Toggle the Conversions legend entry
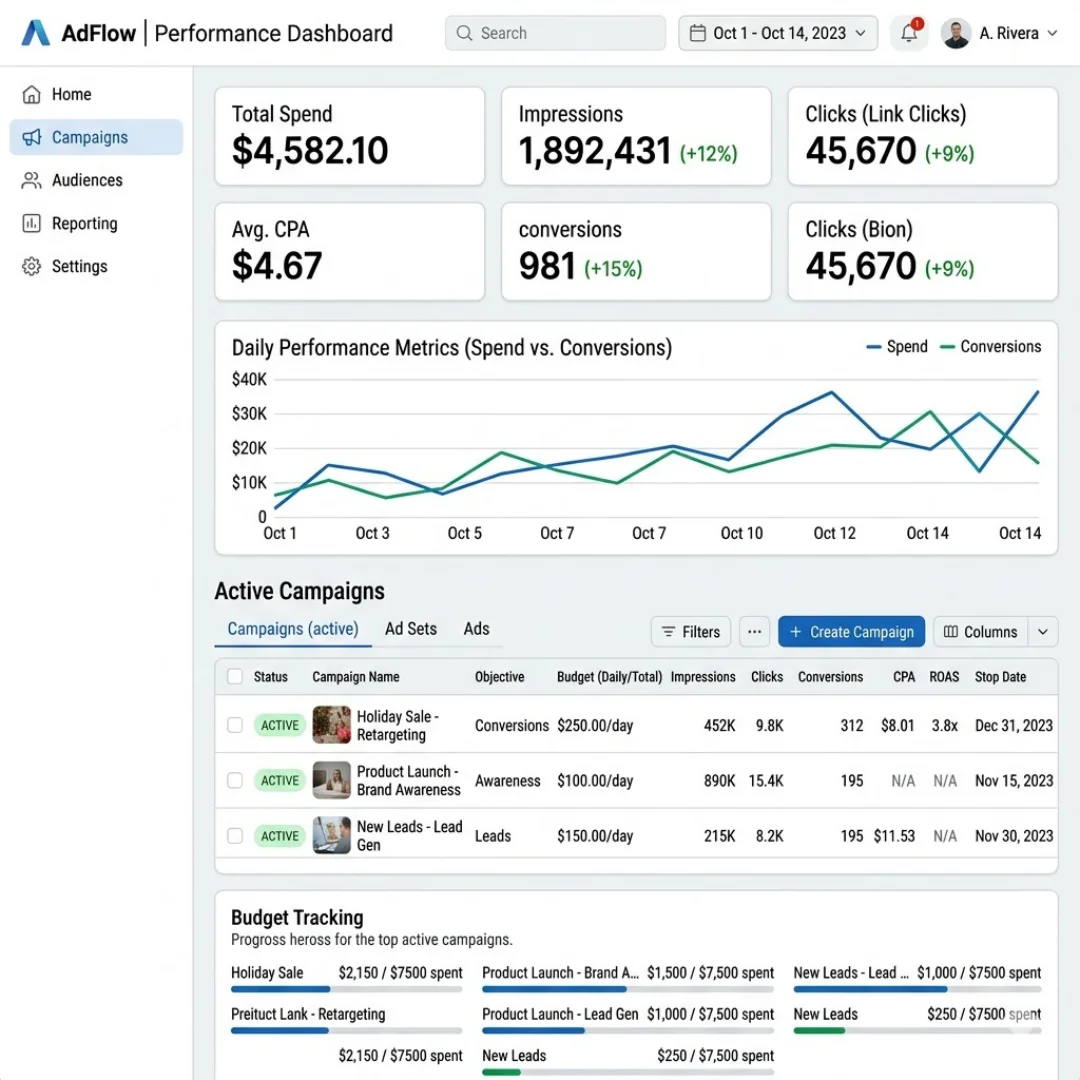This screenshot has width=1080, height=1080. (x=990, y=346)
